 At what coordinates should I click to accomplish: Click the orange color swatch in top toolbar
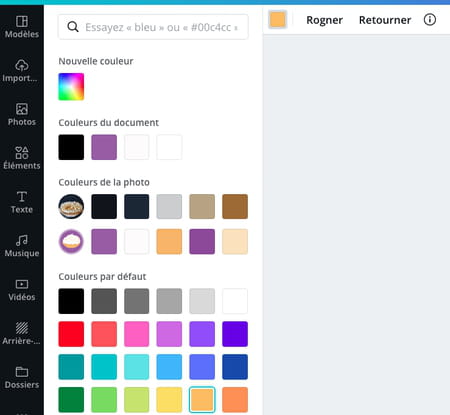pos(278,19)
